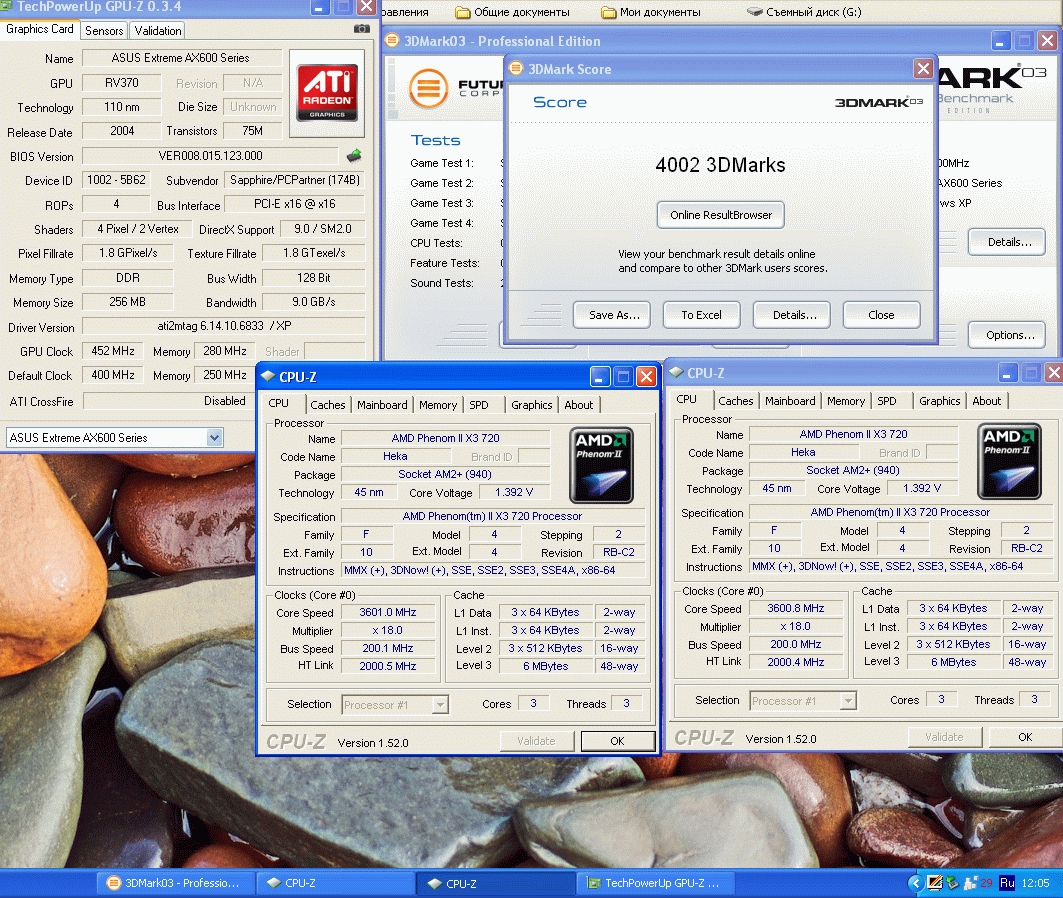
Task: Open Processor #1 selection dropdown in right CPU-Z
Action: point(848,701)
